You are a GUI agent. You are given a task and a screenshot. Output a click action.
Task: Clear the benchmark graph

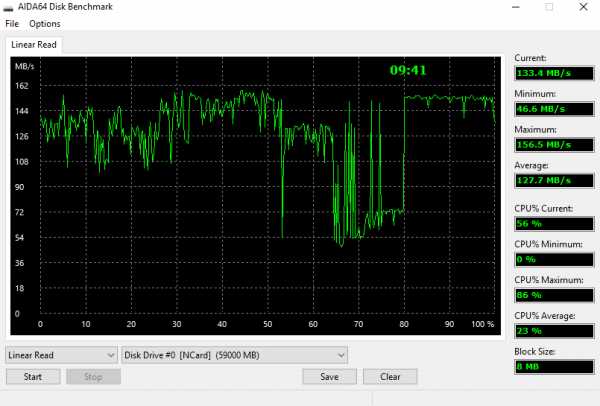click(390, 377)
